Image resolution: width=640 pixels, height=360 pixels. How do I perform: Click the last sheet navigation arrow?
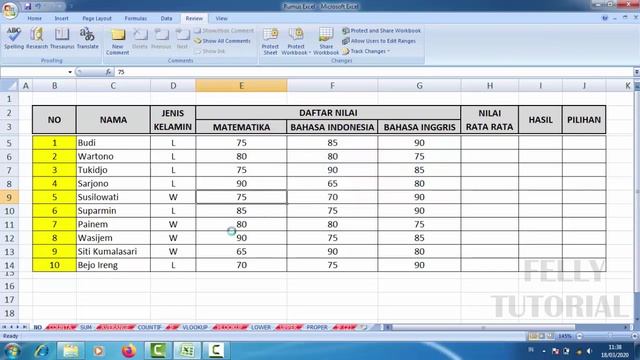(24, 327)
